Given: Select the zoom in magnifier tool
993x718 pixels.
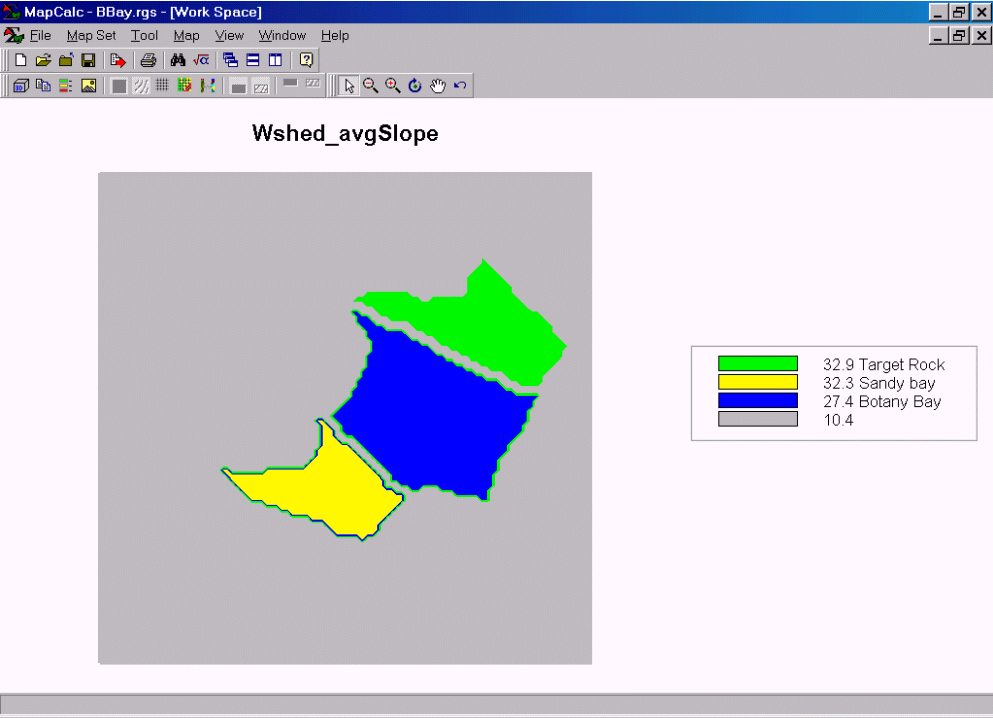Looking at the screenshot, I should tap(393, 86).
